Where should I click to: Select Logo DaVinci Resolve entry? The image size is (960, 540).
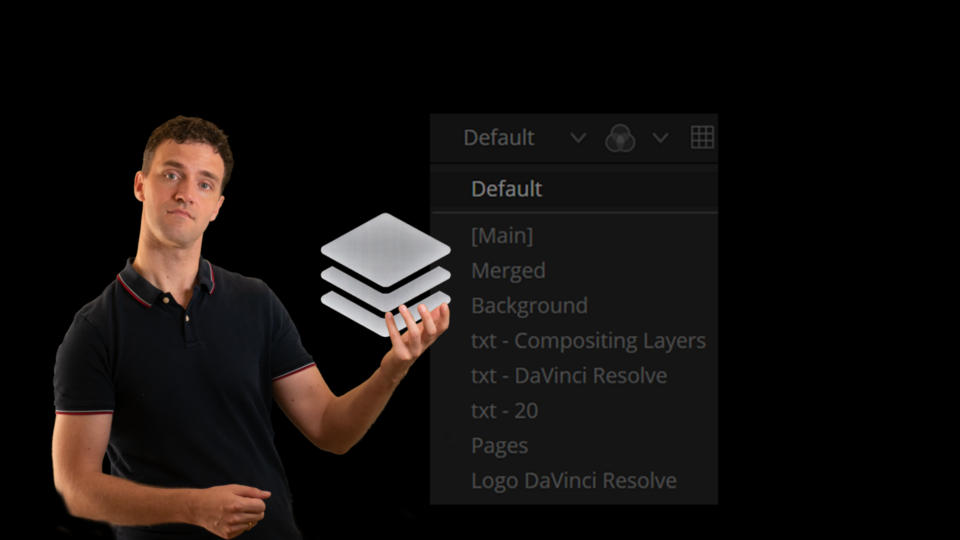(x=574, y=481)
